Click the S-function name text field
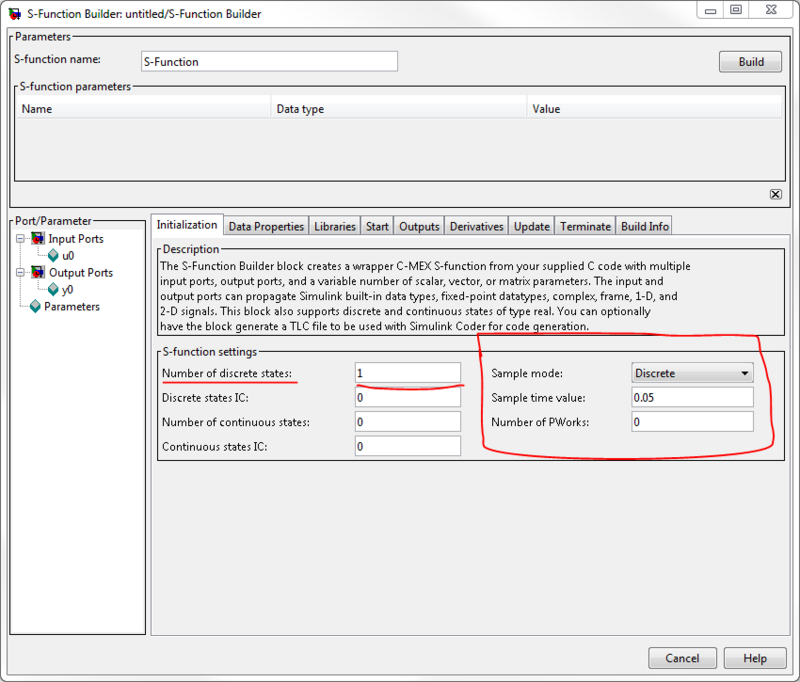Viewport: 800px width, 682px height. coord(268,62)
